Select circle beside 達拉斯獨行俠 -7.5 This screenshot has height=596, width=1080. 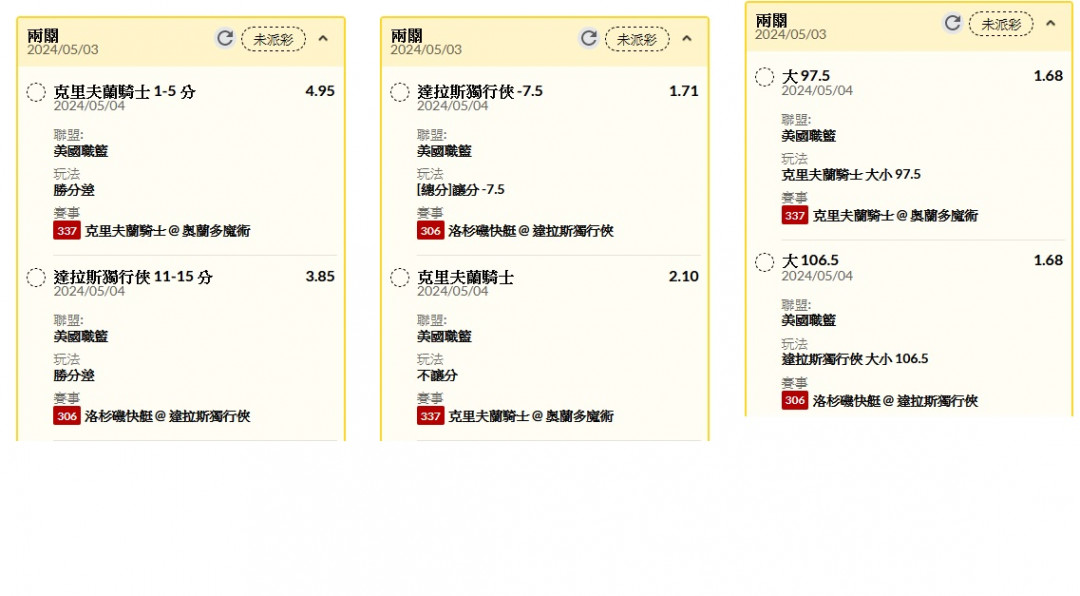[399, 92]
